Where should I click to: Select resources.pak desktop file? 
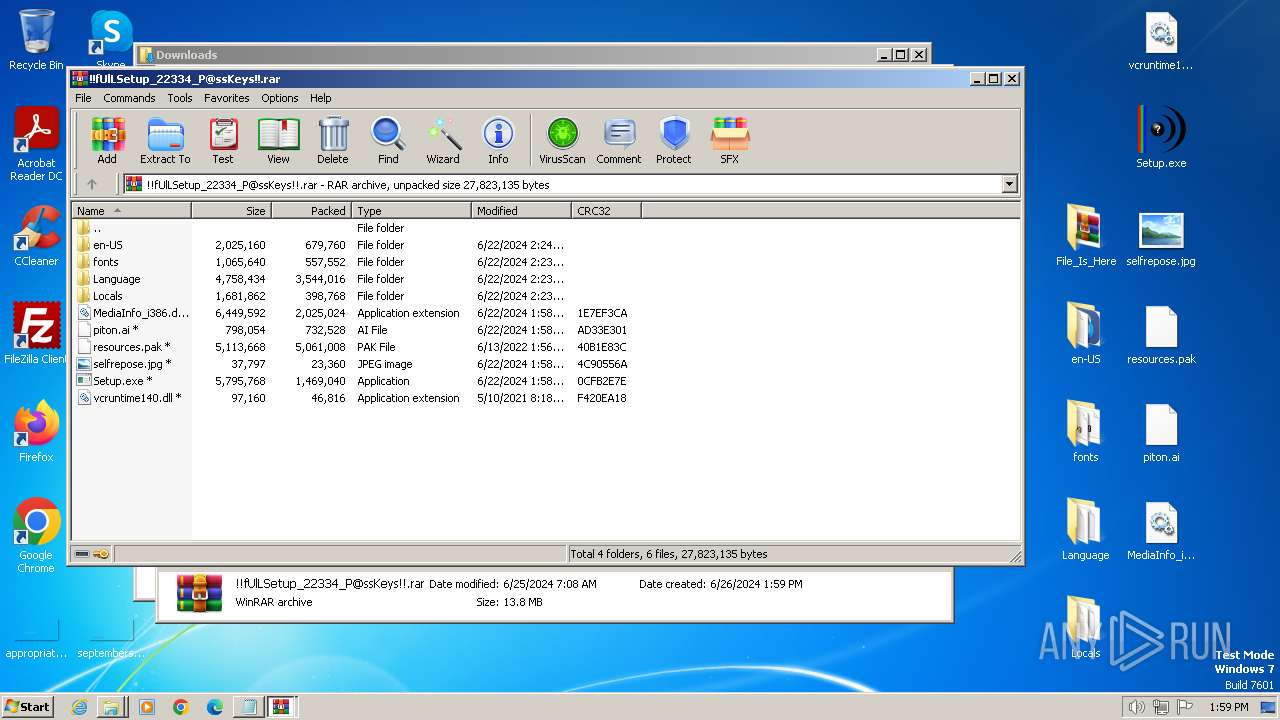pos(1161,334)
